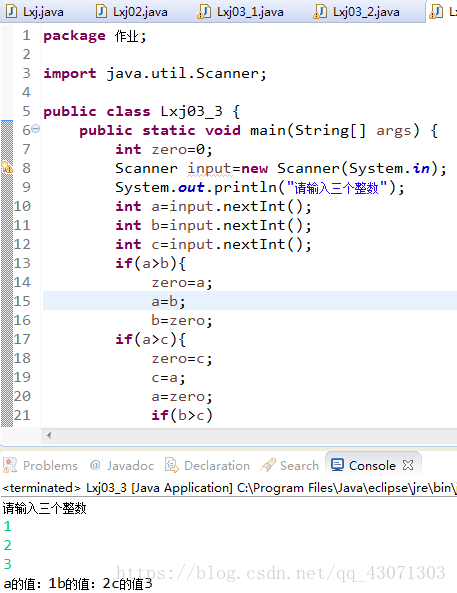Click the terminated Lxj03_3 console header text
The width and height of the screenshot is (457, 593).
229,488
